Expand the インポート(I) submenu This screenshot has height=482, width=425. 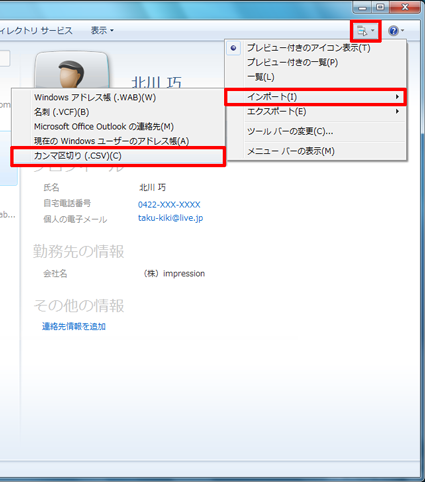316,97
